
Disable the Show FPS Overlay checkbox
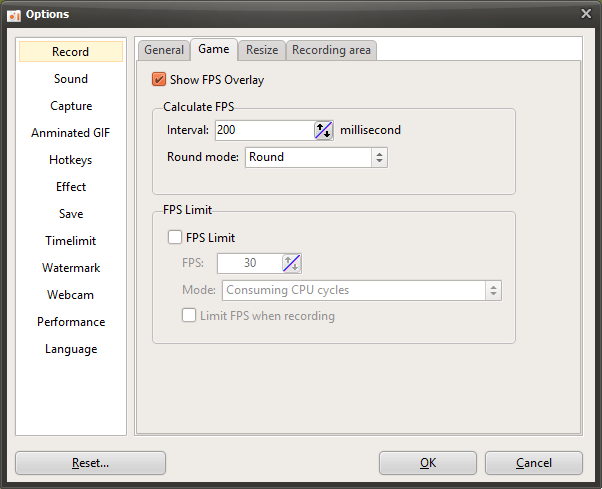[x=159, y=80]
